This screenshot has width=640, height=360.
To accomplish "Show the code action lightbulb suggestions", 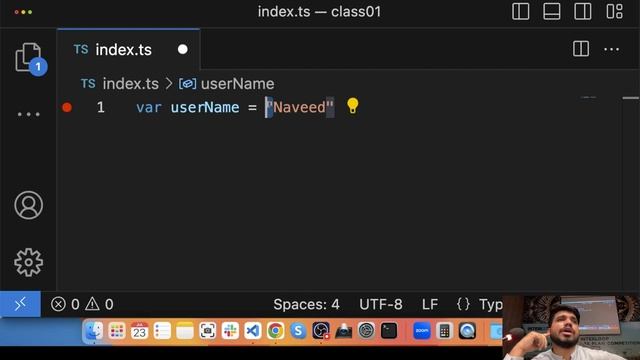I will coord(352,106).
